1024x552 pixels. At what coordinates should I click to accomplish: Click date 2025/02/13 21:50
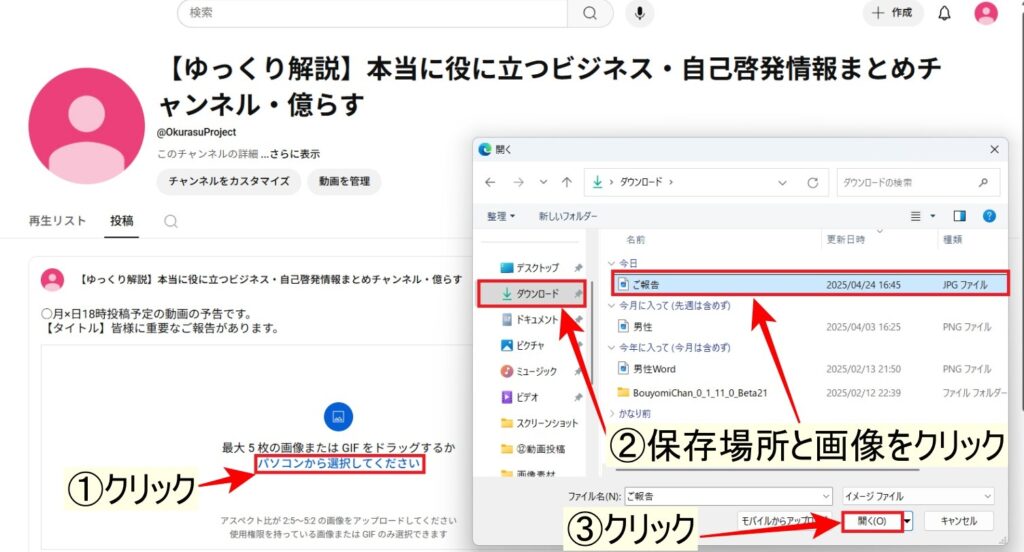point(863,369)
